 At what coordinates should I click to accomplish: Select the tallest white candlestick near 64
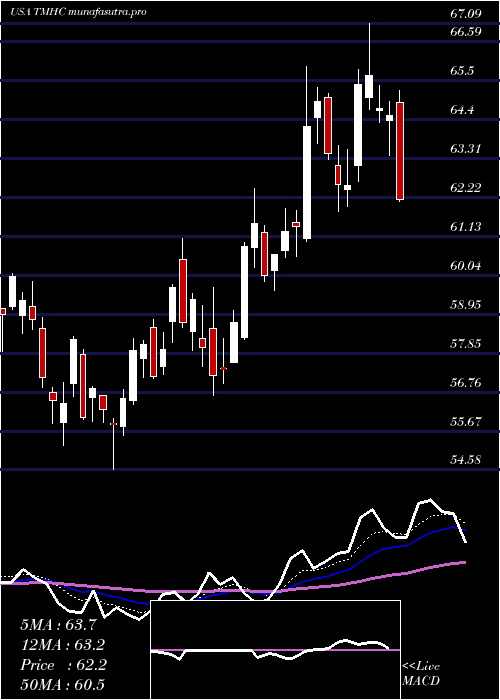307,183
